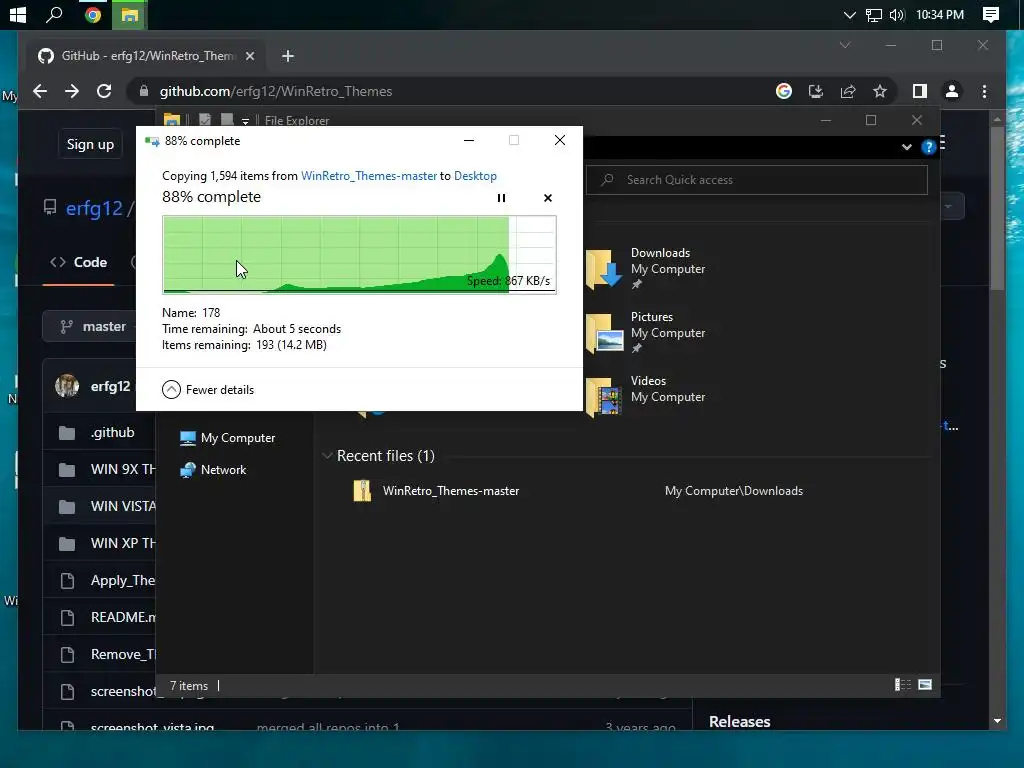
Task: Switch to File Explorer in the taskbar
Action: tap(129, 14)
